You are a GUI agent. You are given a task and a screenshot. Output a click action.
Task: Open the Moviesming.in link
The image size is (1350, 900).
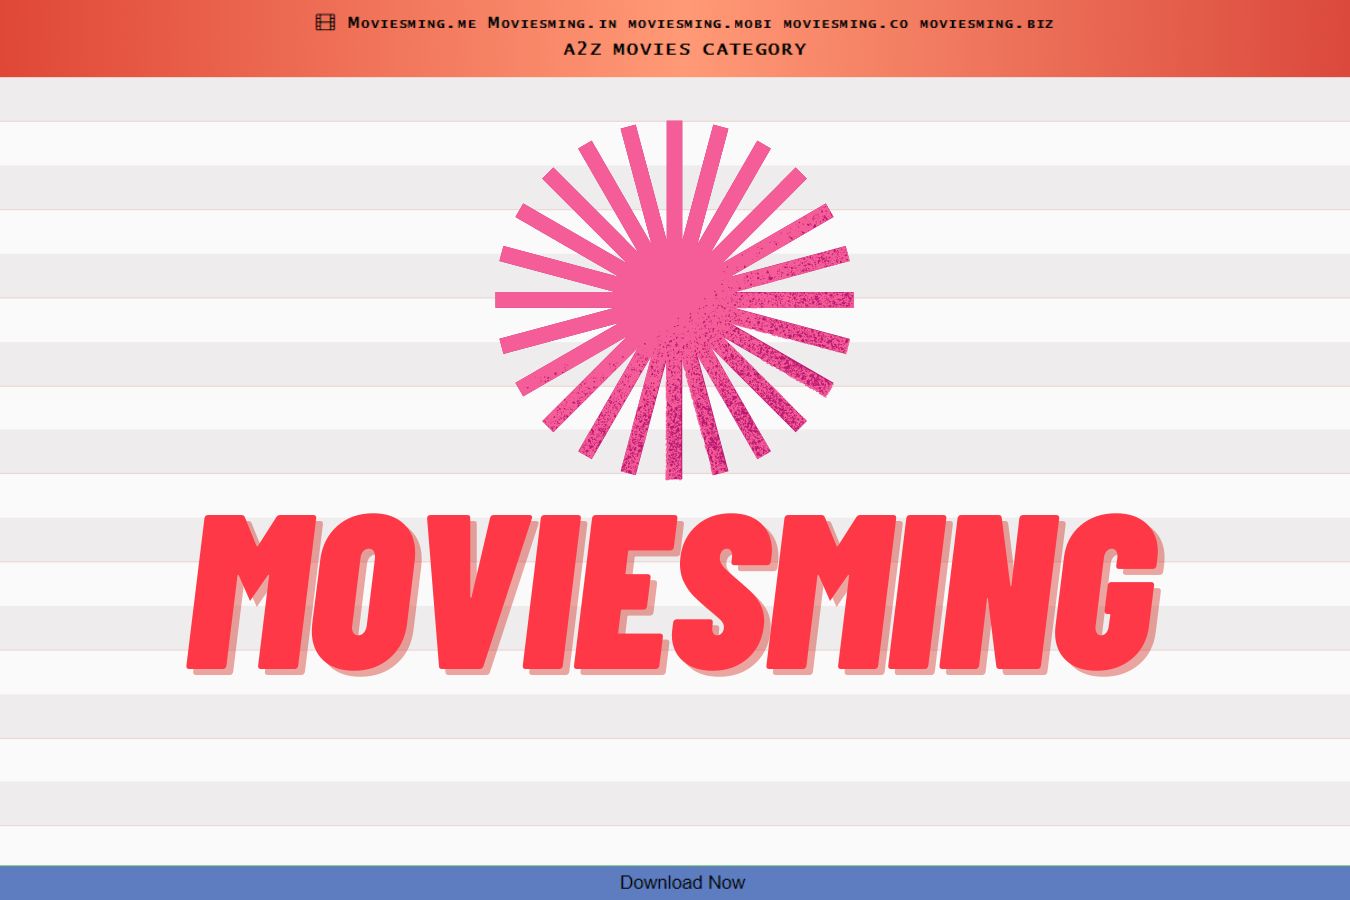coord(552,22)
